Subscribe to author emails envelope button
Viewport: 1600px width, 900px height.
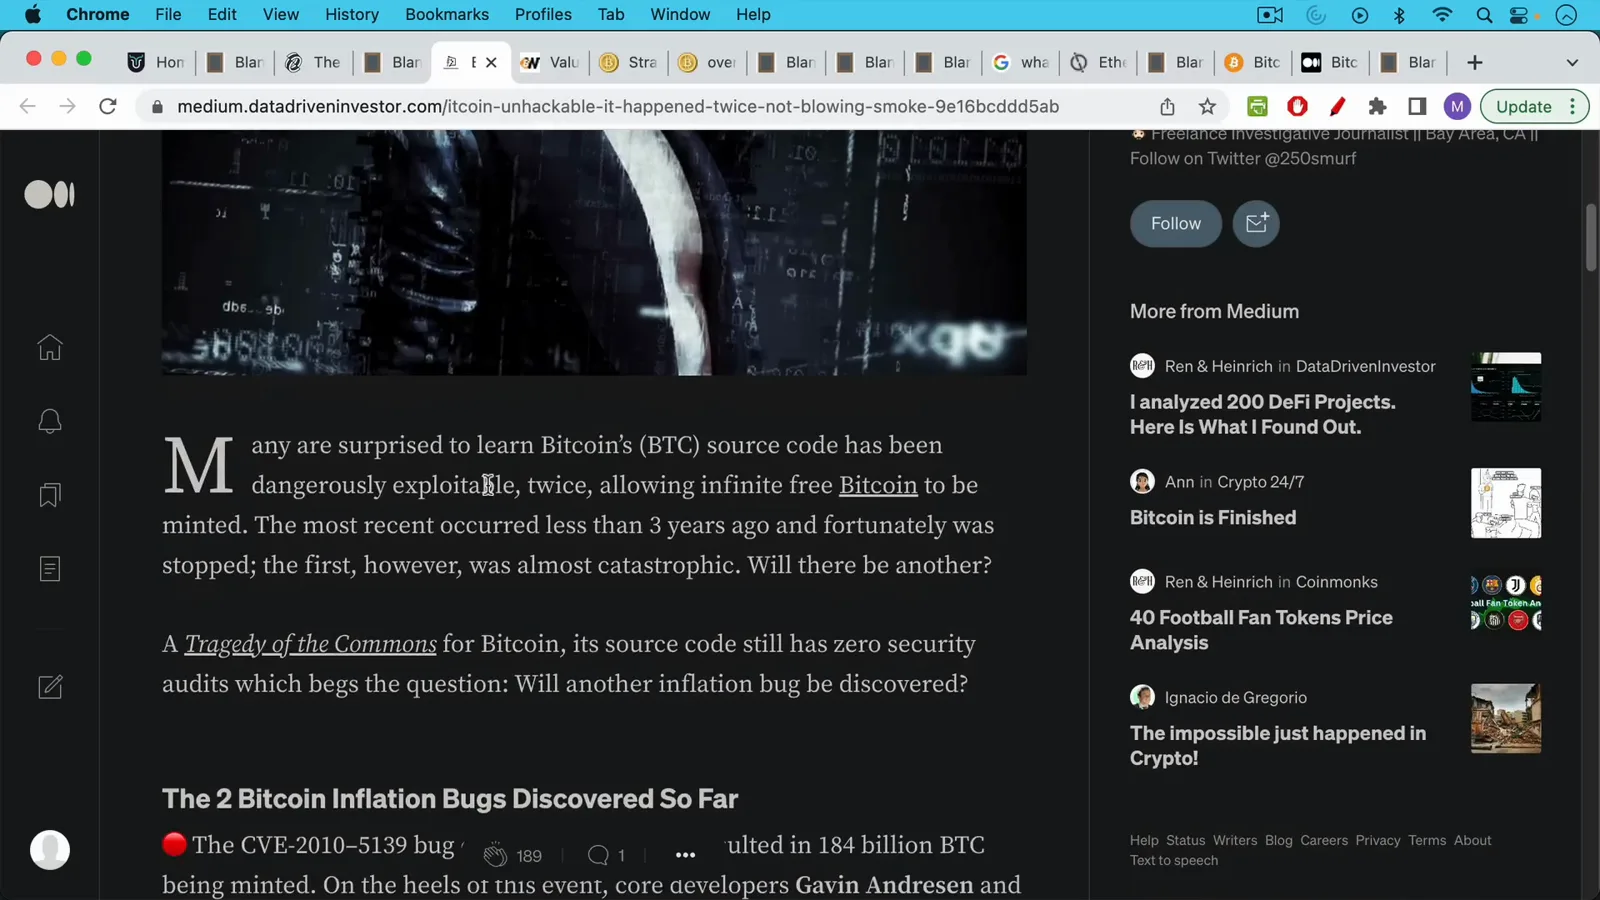(x=1256, y=223)
